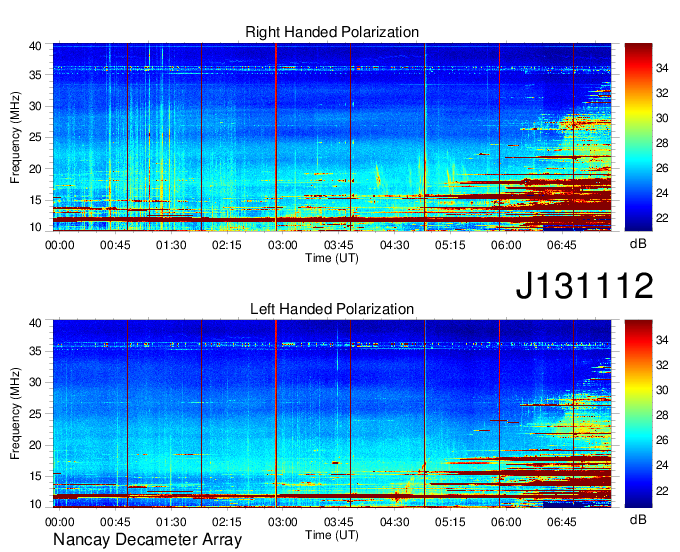
Task: Click the red vertical line near 03:00 in the top plot
Action: click(x=276, y=137)
